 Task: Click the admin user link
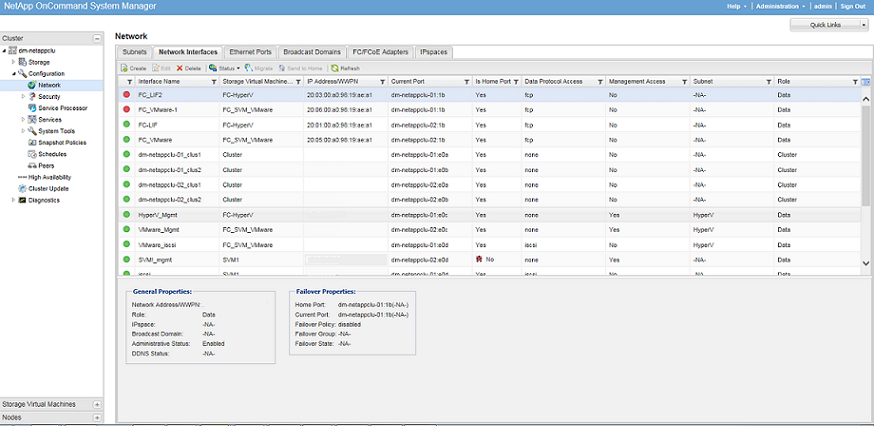[822, 6]
